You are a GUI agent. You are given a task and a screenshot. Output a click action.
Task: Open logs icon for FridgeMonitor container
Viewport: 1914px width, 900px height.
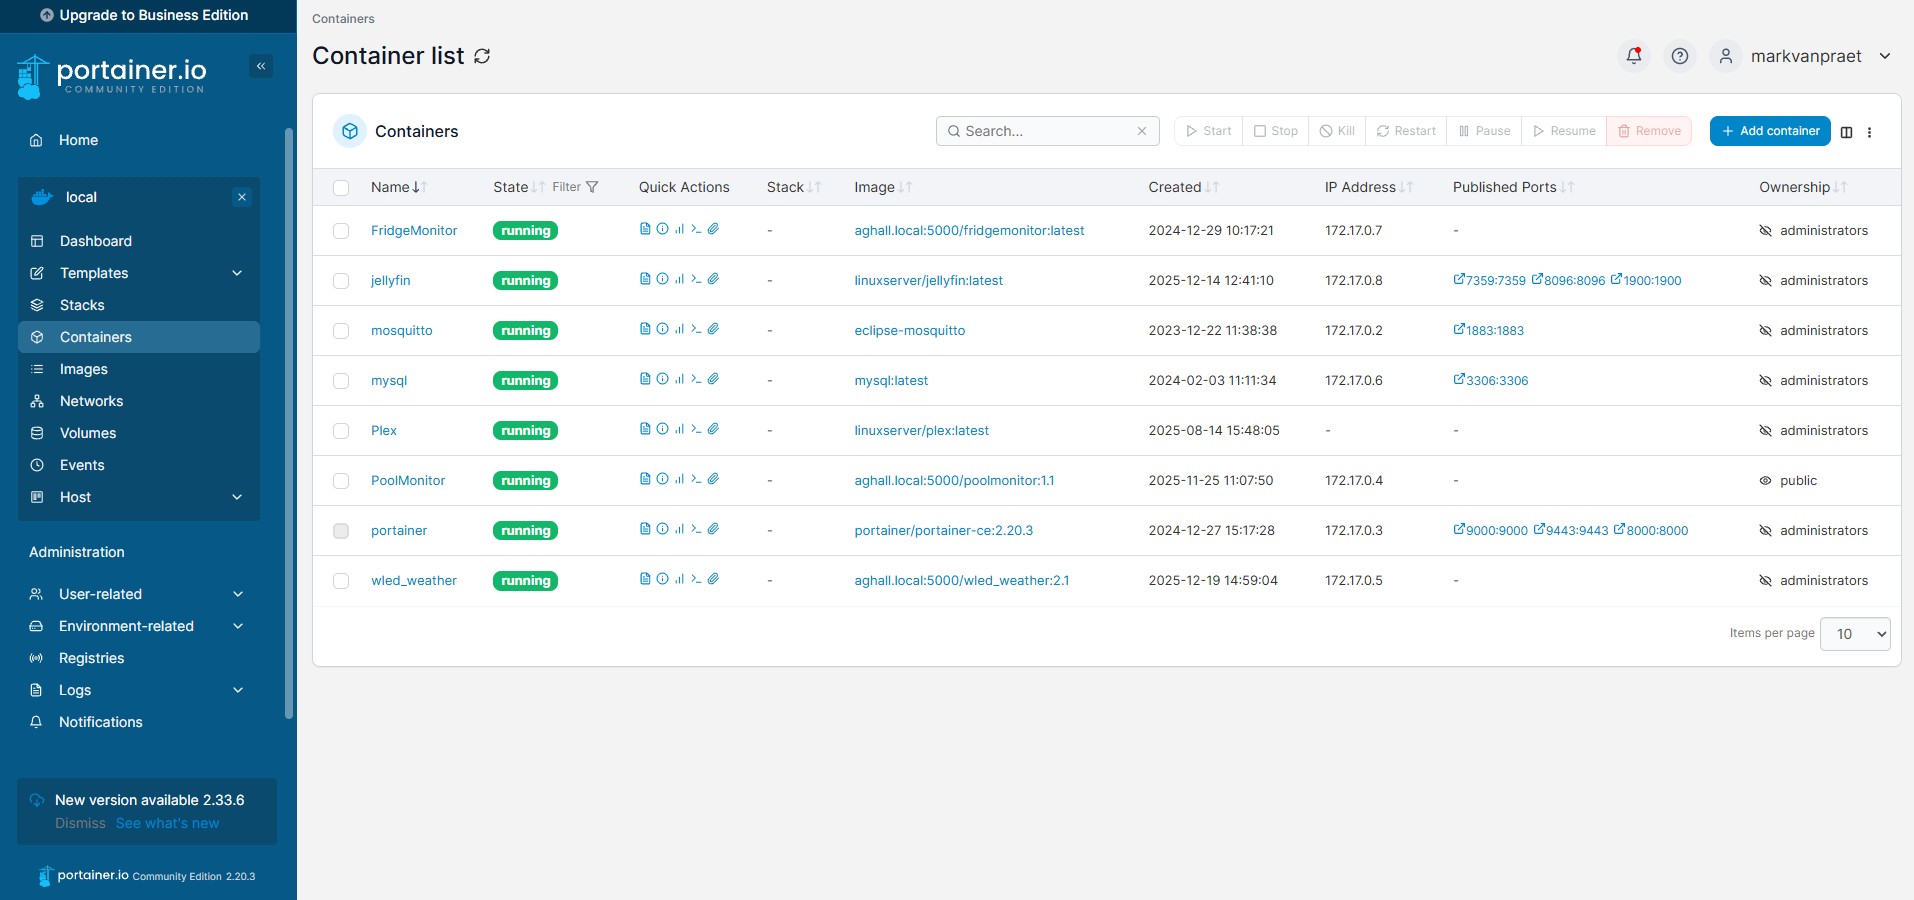click(x=645, y=229)
